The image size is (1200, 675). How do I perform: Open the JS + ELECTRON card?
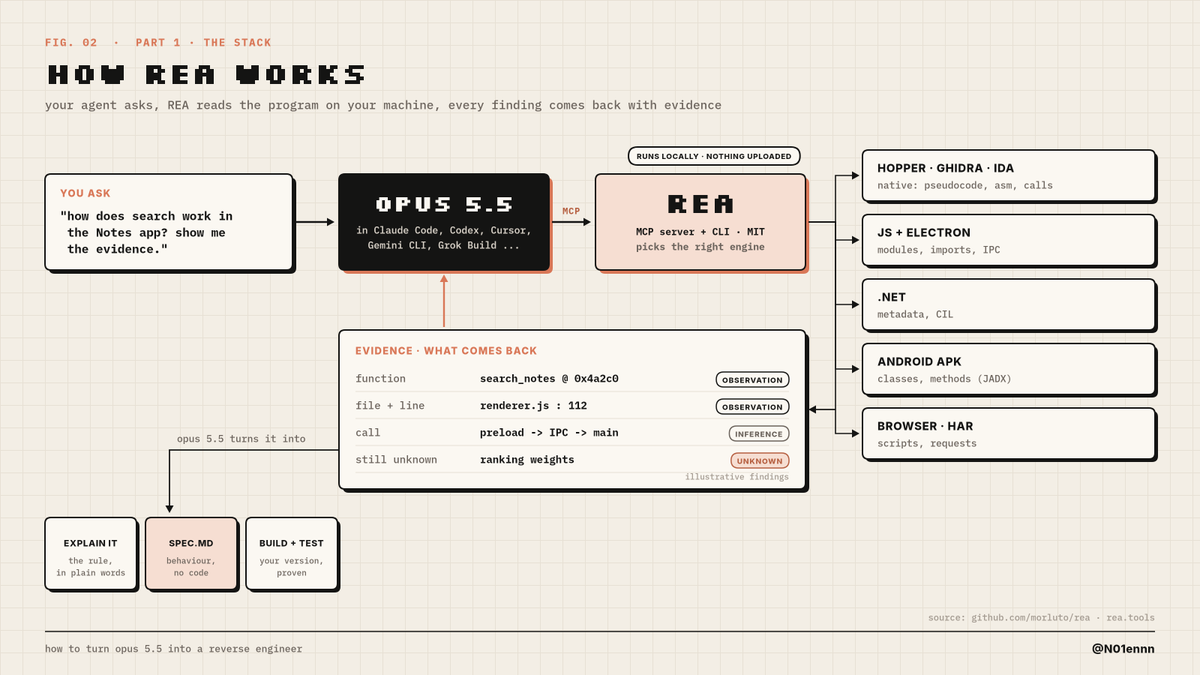[1009, 240]
